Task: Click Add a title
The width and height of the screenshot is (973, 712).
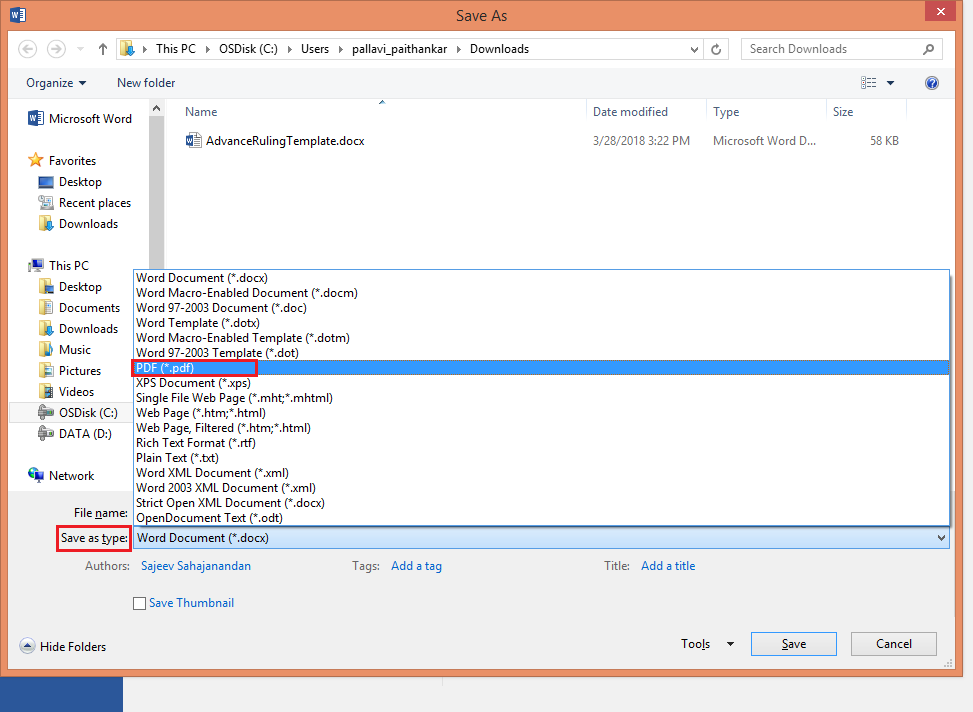Action: click(668, 566)
